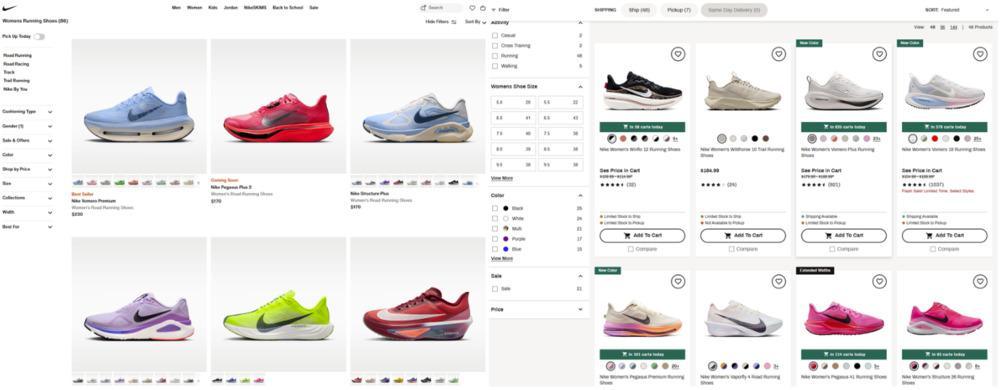
Task: Add Wildhorse 10 Trail shoes to cart
Action: (743, 235)
